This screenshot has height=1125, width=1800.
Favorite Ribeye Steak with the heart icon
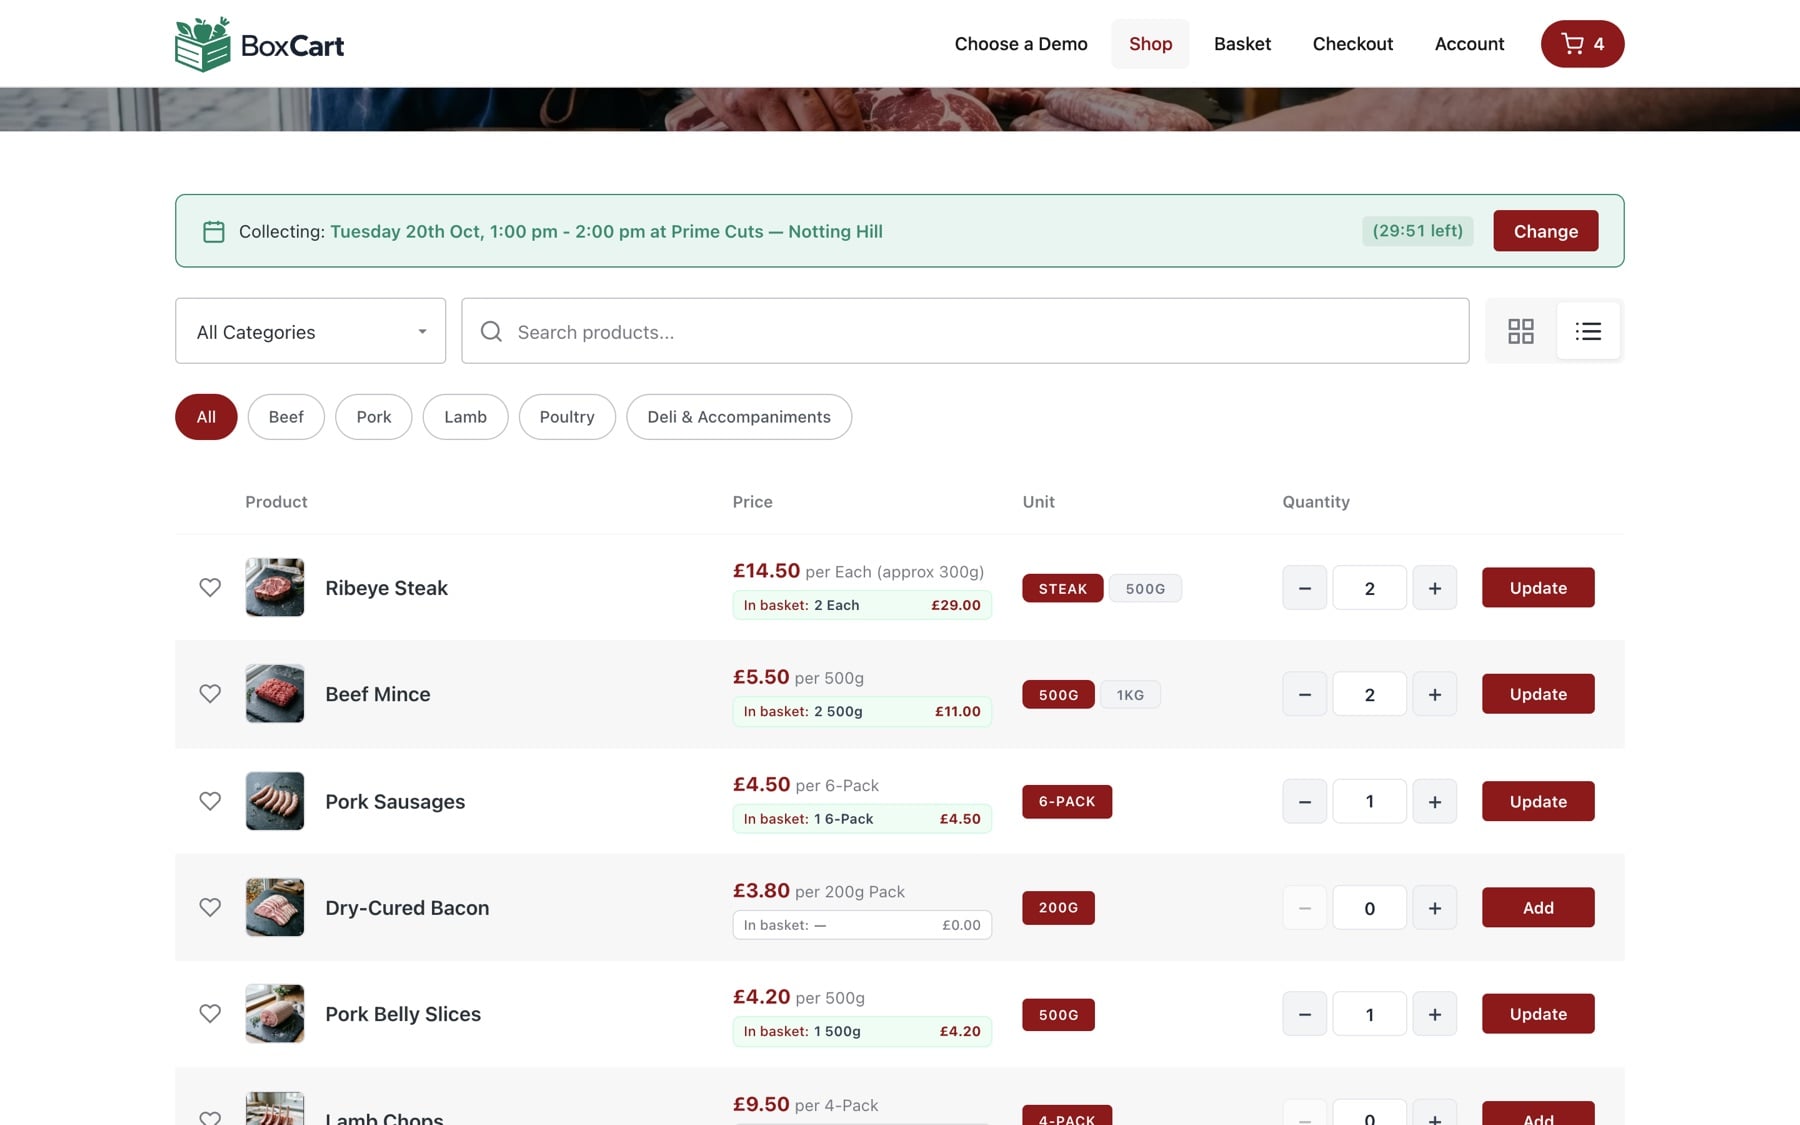tap(210, 587)
